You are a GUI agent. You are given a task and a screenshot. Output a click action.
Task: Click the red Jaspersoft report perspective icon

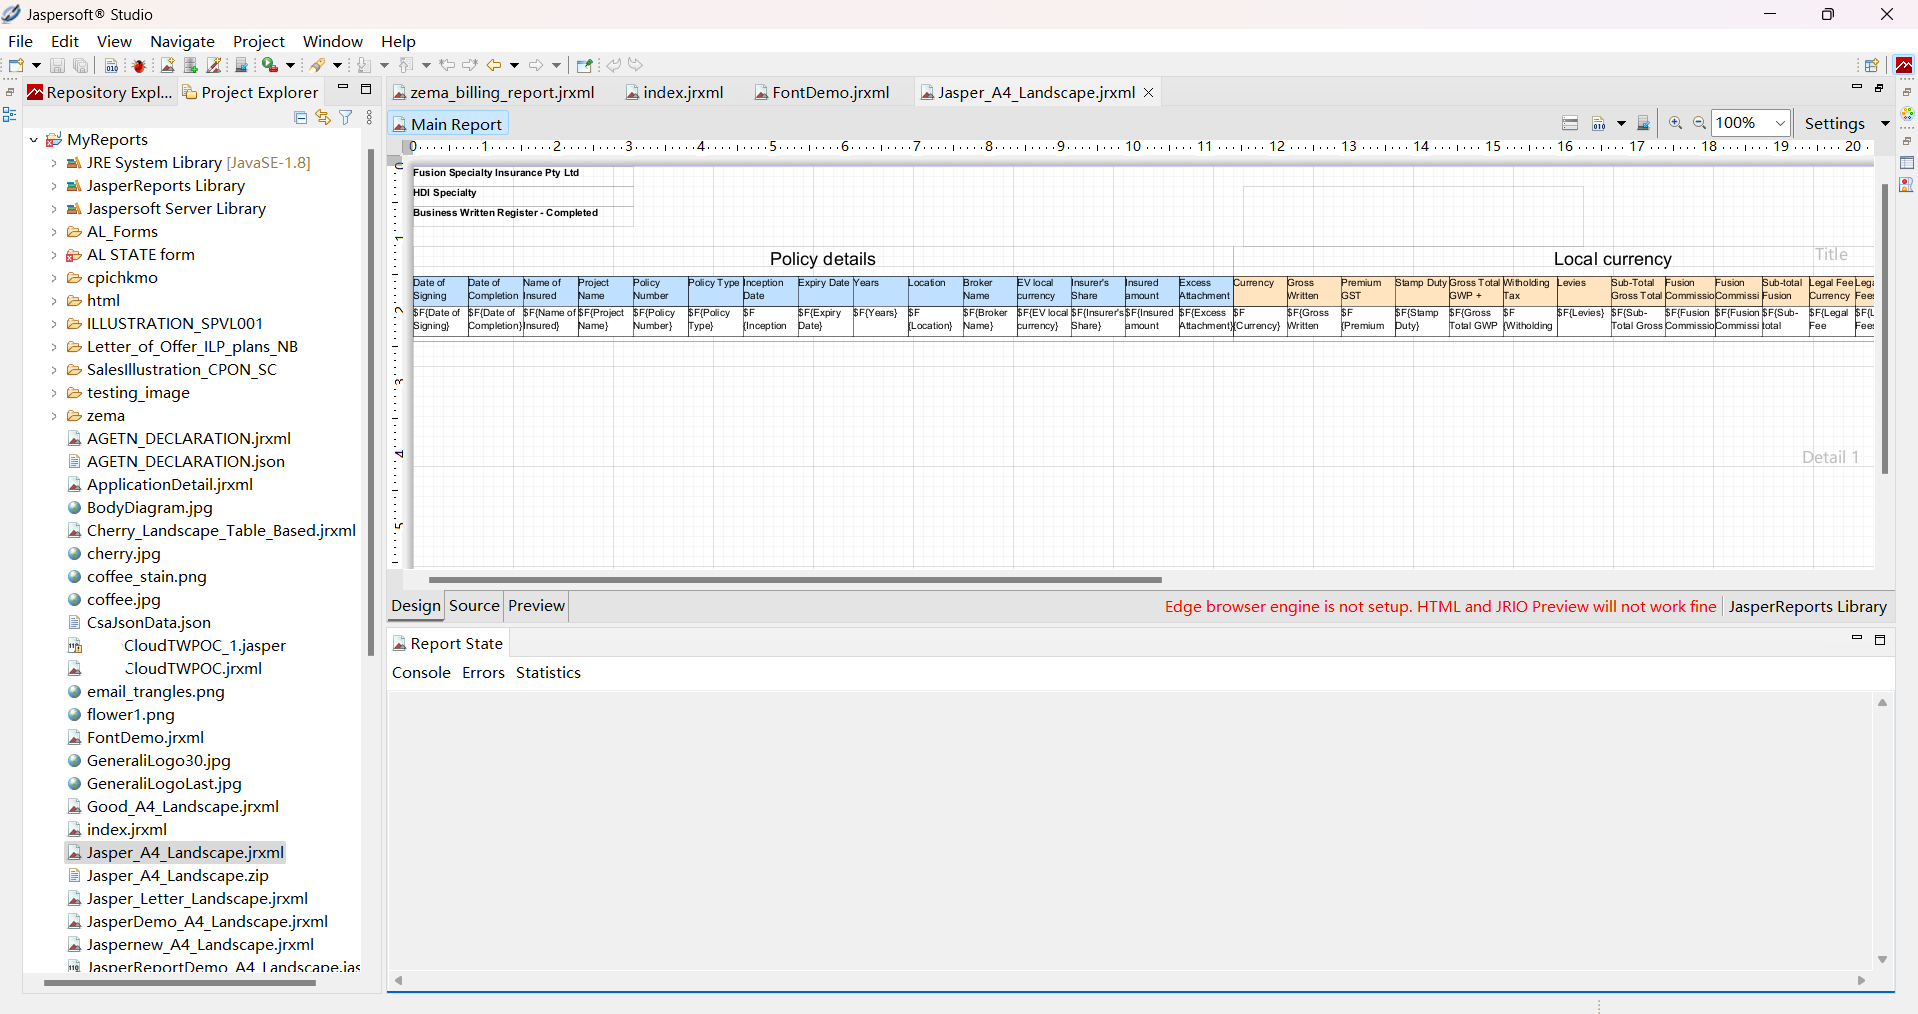point(1904,65)
